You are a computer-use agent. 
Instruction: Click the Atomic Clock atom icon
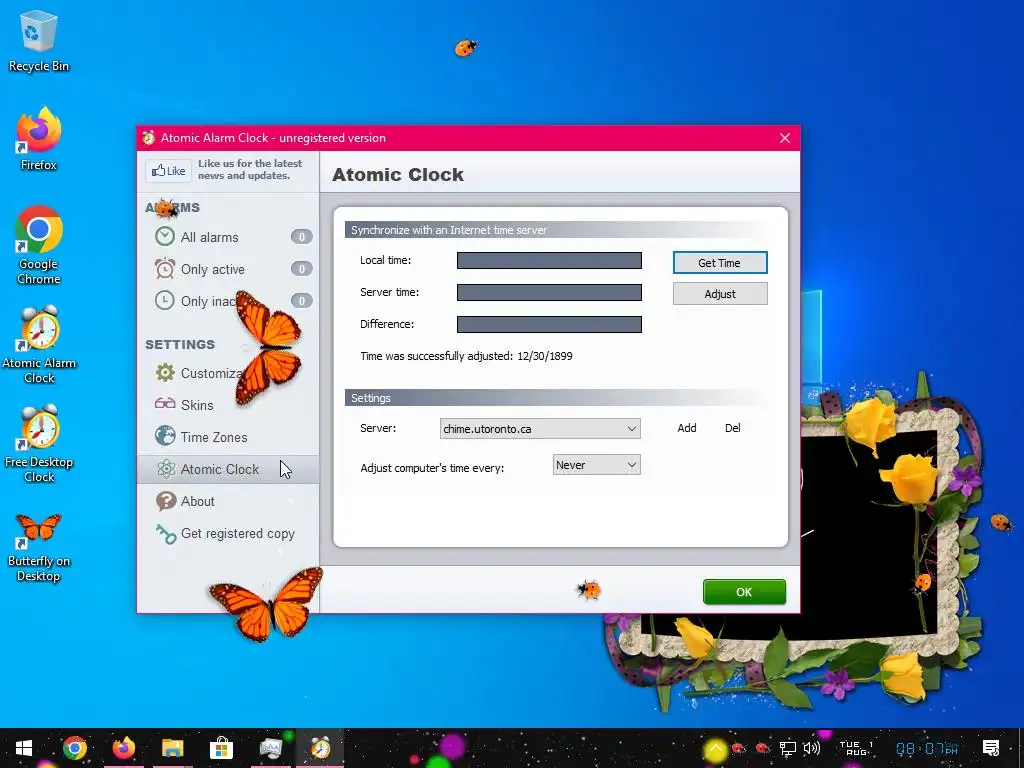(166, 468)
